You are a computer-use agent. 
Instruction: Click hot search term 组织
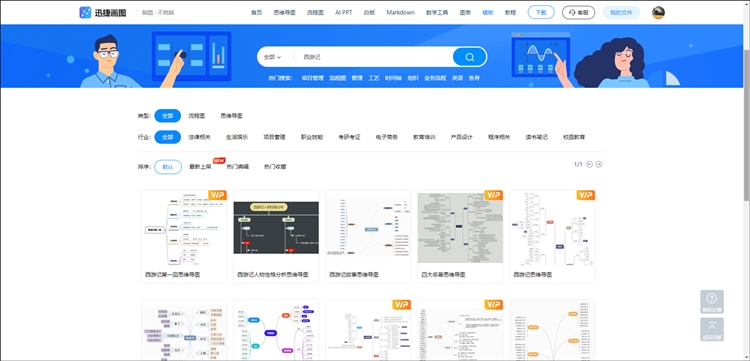coord(413,78)
